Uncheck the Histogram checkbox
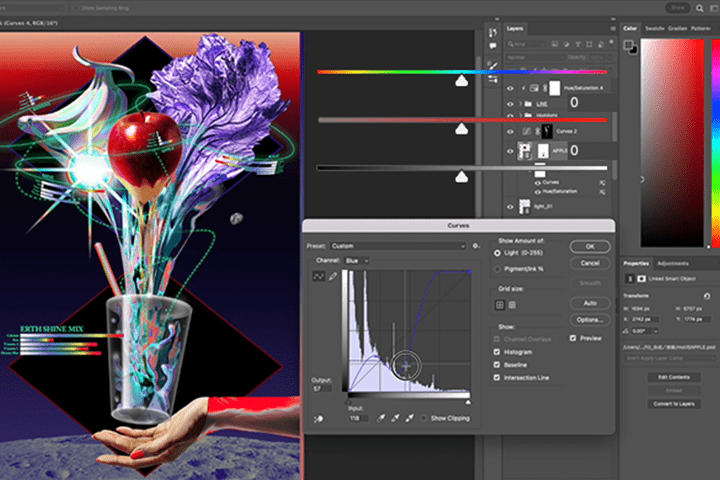Viewport: 720px width, 480px height. click(496, 352)
